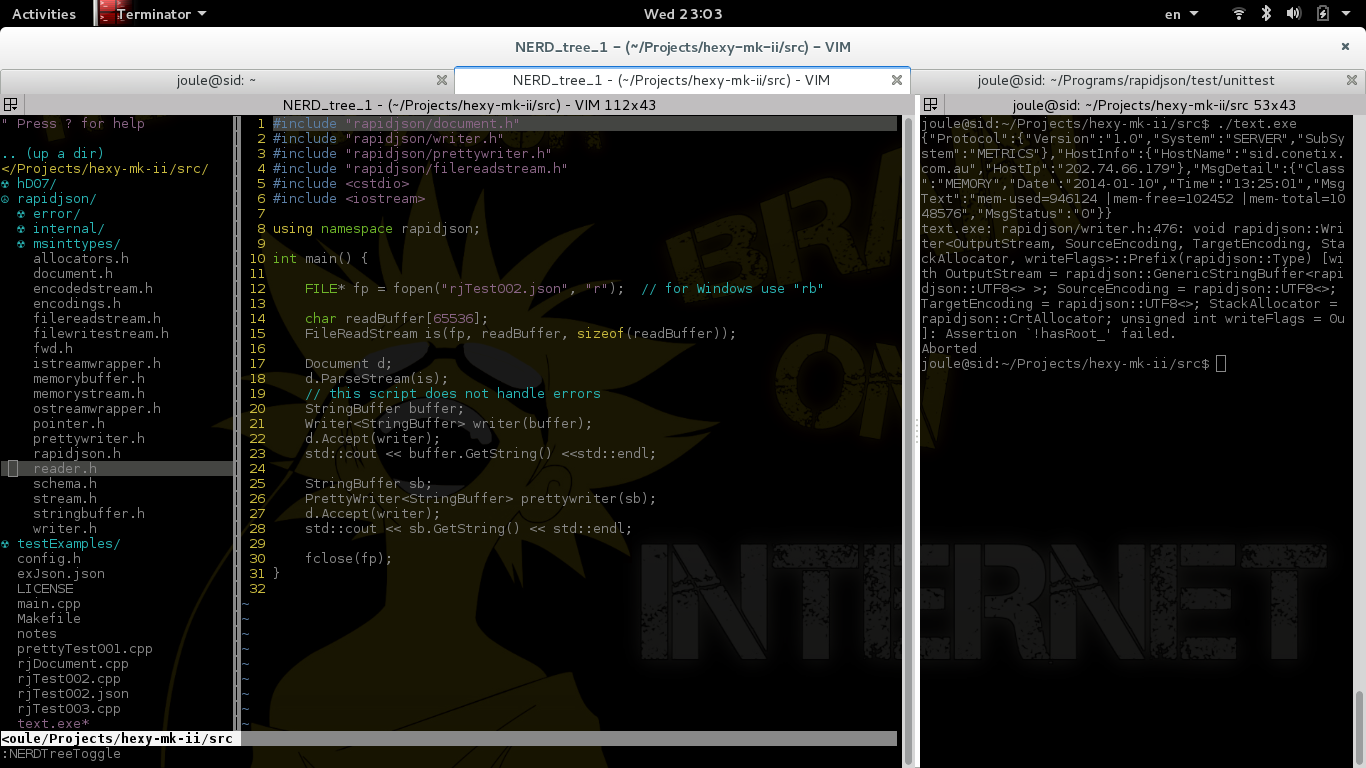Click the fopen("rjTest002.json") line
The height and width of the screenshot is (768, 1366).
[564, 288]
